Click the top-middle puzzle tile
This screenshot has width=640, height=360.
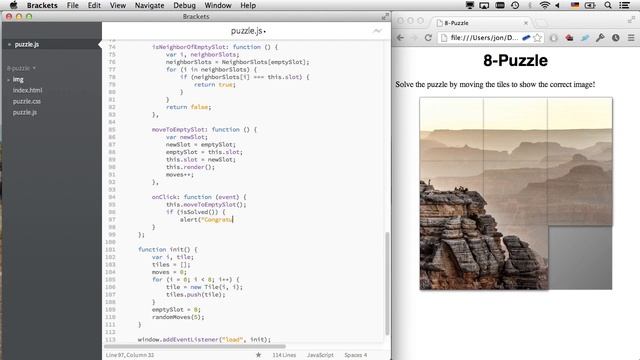pyautogui.click(x=515, y=129)
